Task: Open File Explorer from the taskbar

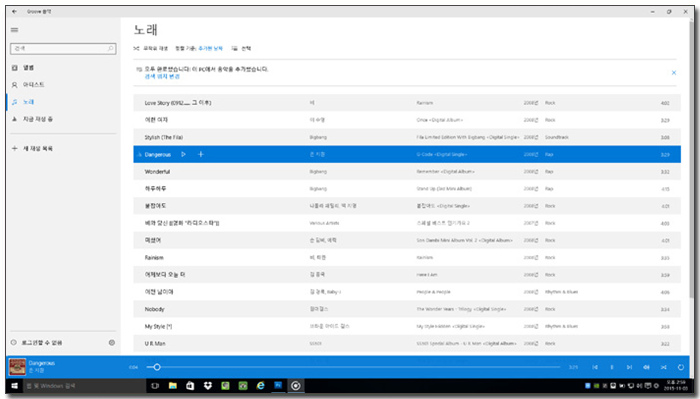Action: (x=173, y=386)
